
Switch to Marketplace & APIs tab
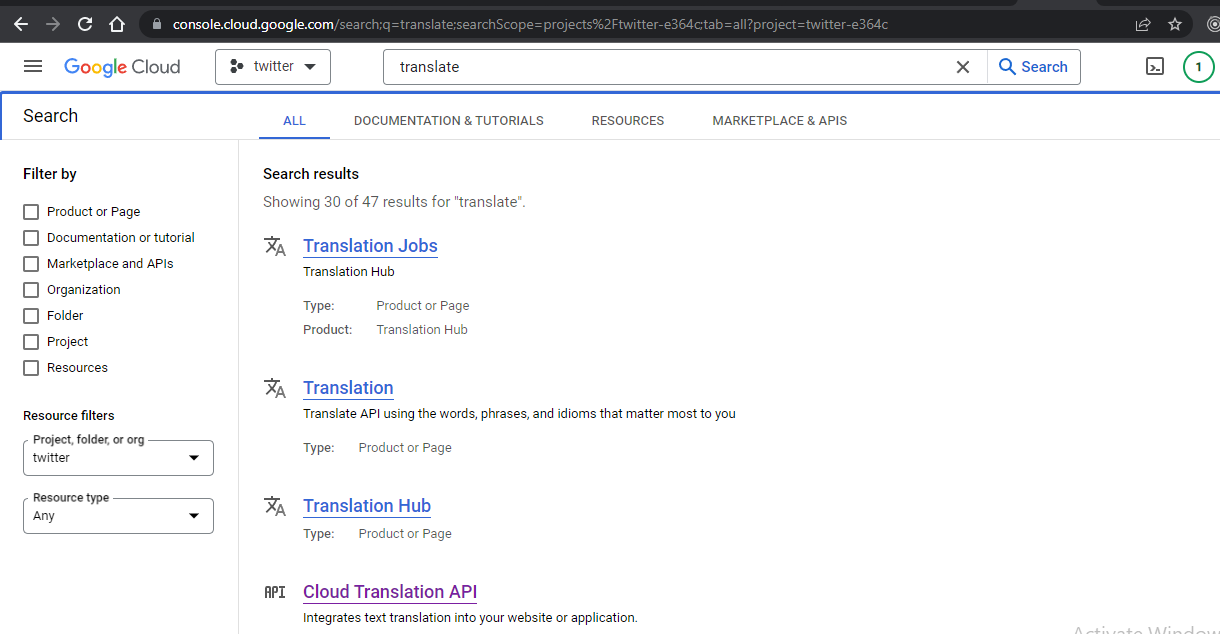780,121
